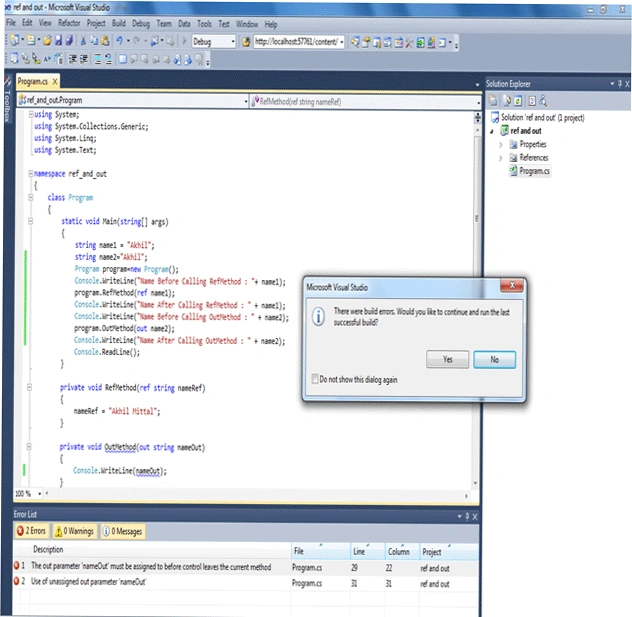Click the Open File folder icon

[x=47, y=41]
